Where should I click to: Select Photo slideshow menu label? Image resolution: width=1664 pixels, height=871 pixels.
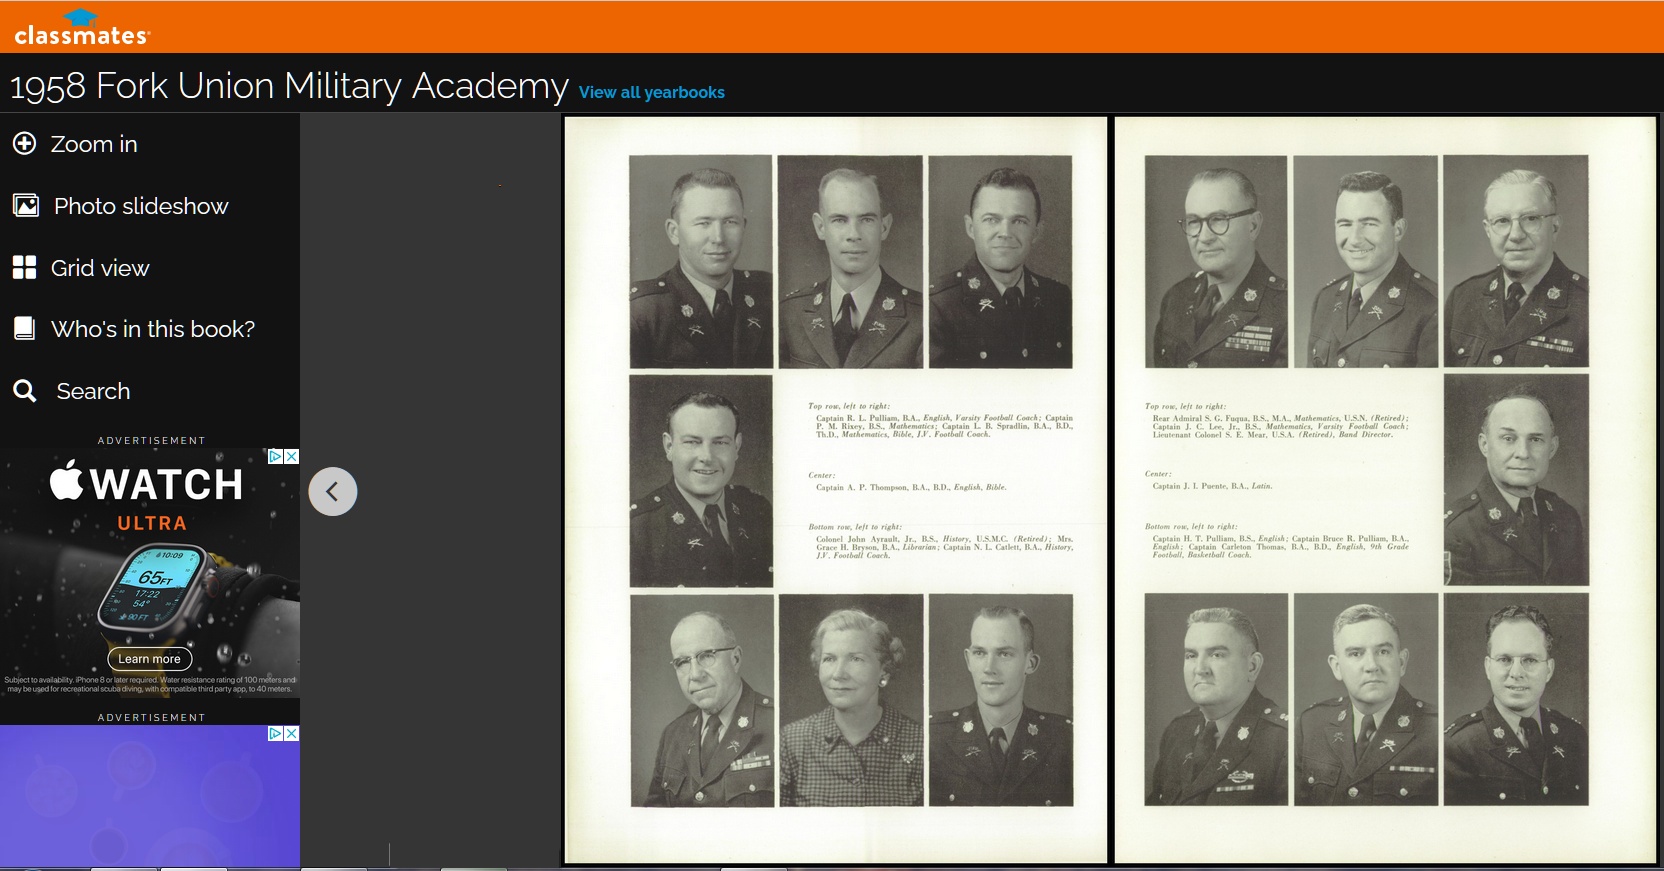click(x=141, y=206)
